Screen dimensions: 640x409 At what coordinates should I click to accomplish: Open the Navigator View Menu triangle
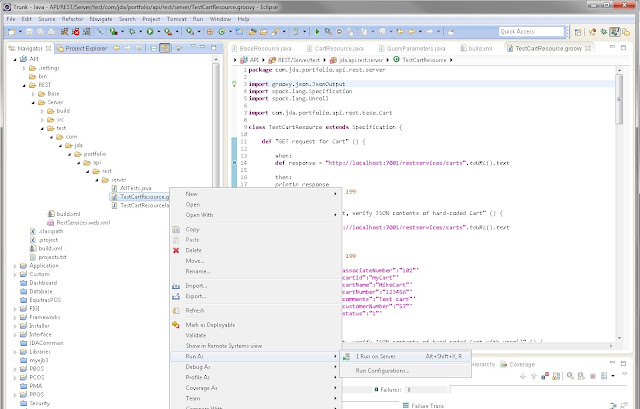pos(193,46)
